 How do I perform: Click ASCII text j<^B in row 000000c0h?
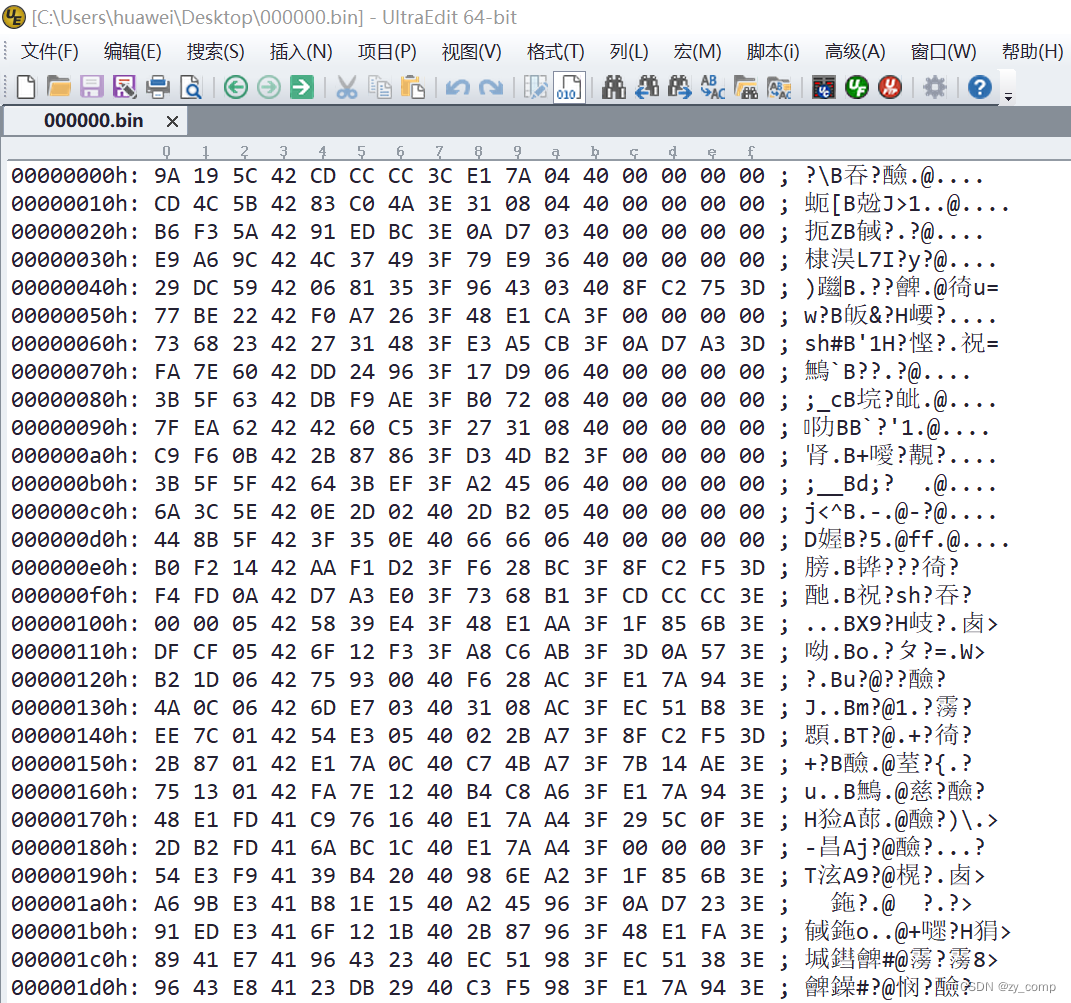click(x=831, y=512)
